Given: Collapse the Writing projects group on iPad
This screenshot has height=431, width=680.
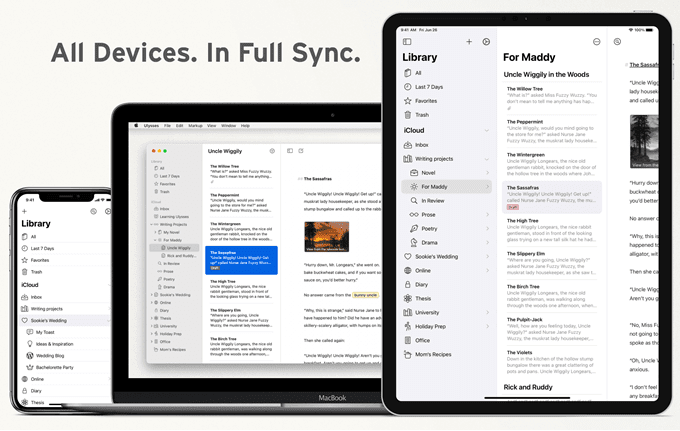Looking at the screenshot, I should point(487,159).
